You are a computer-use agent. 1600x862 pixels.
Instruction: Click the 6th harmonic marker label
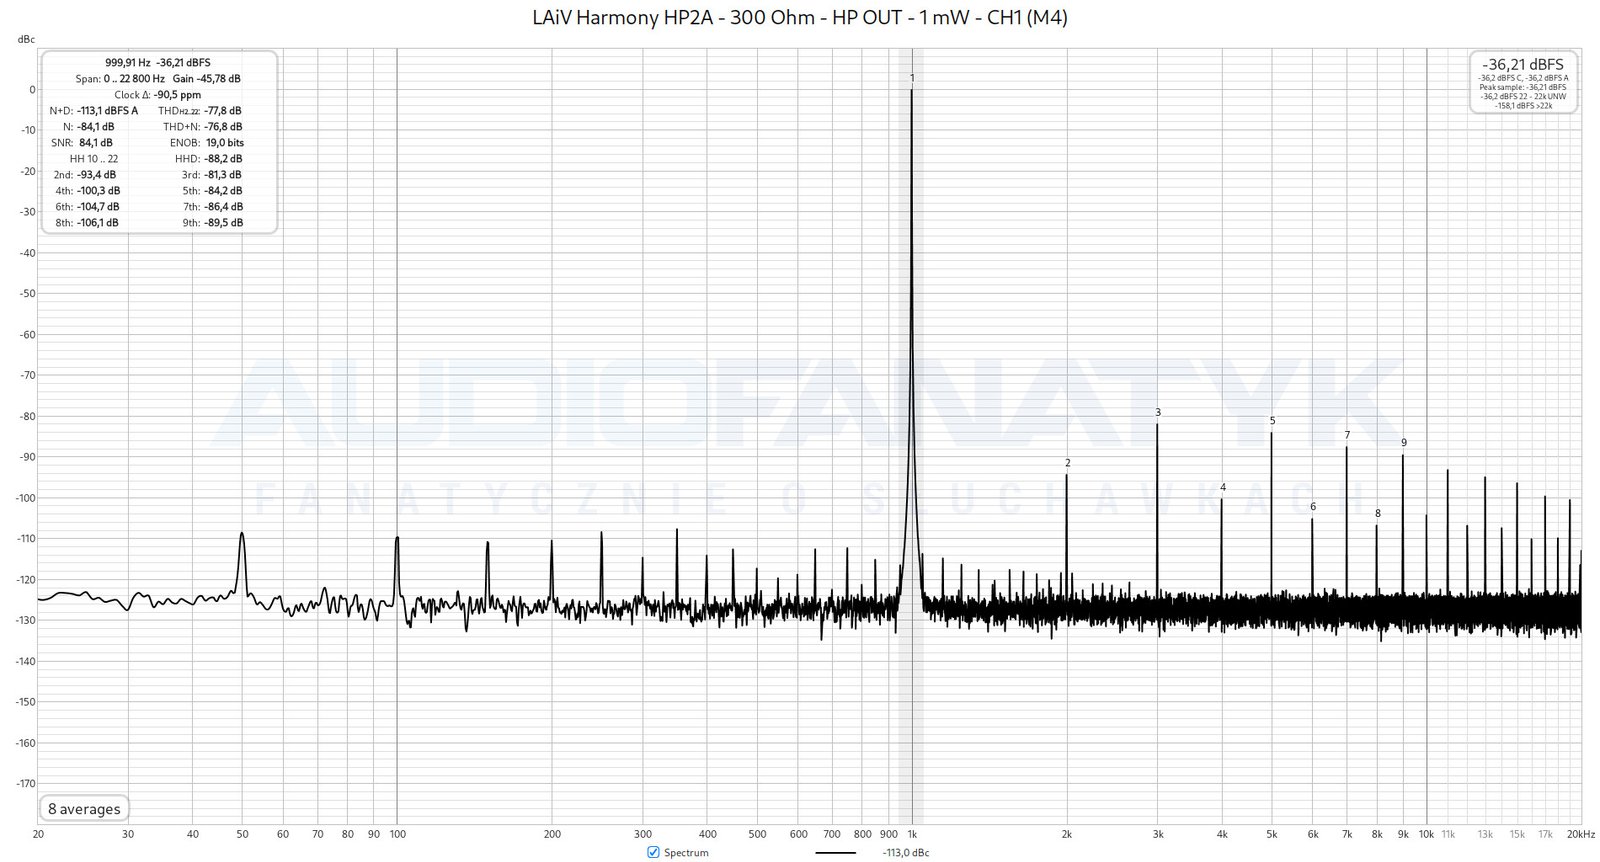click(1313, 507)
